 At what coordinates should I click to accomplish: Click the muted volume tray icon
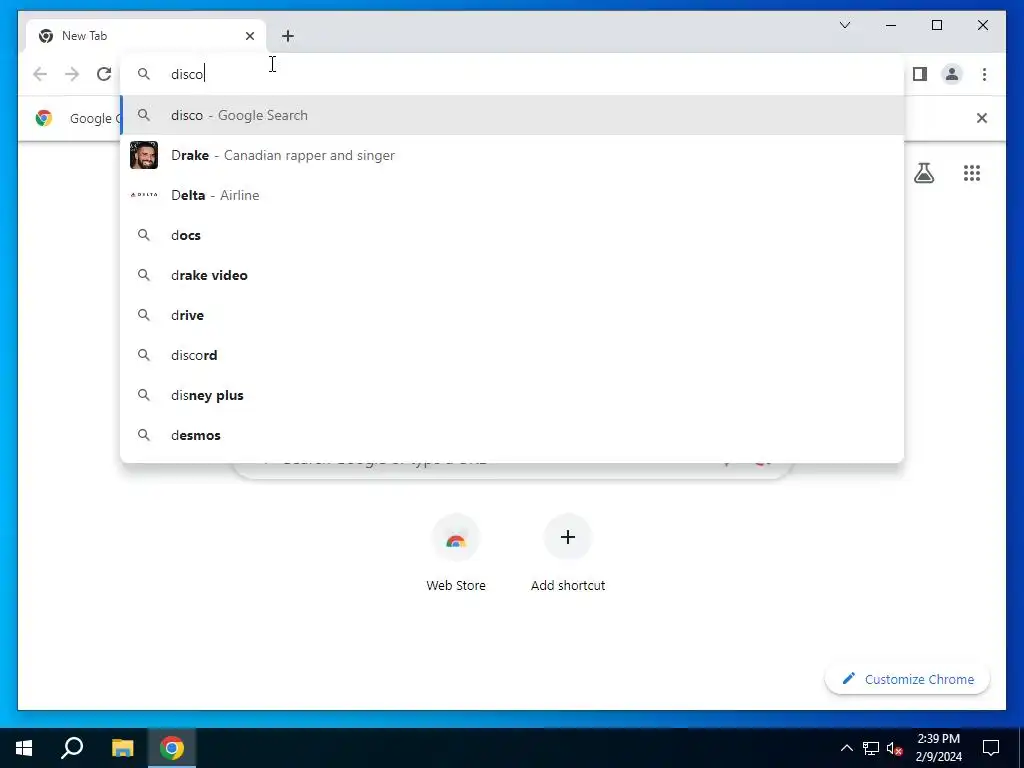click(895, 748)
